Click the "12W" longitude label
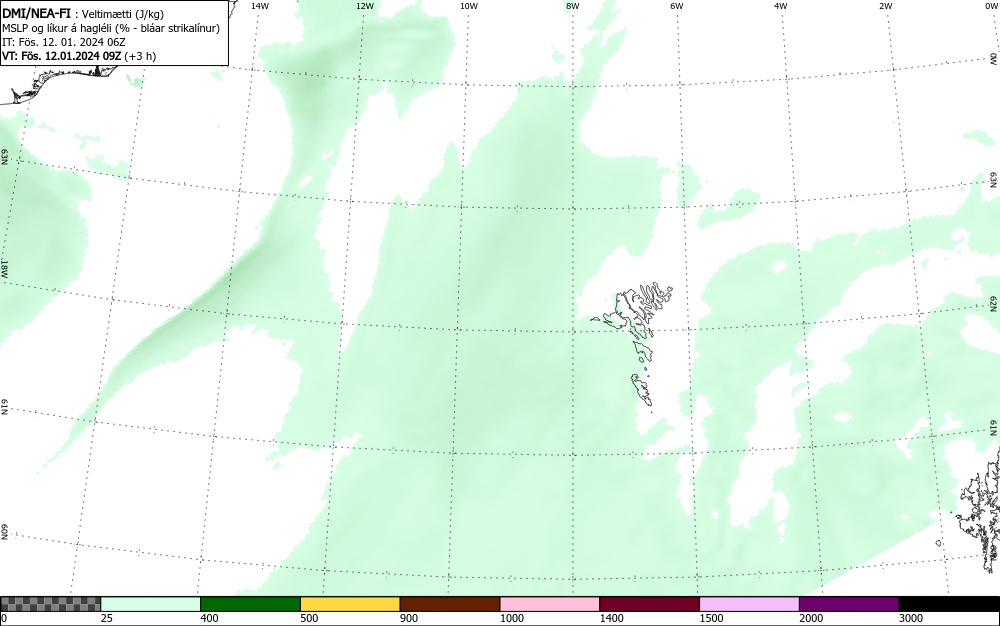Screen dimensions: 1000x626 (x=364, y=6)
